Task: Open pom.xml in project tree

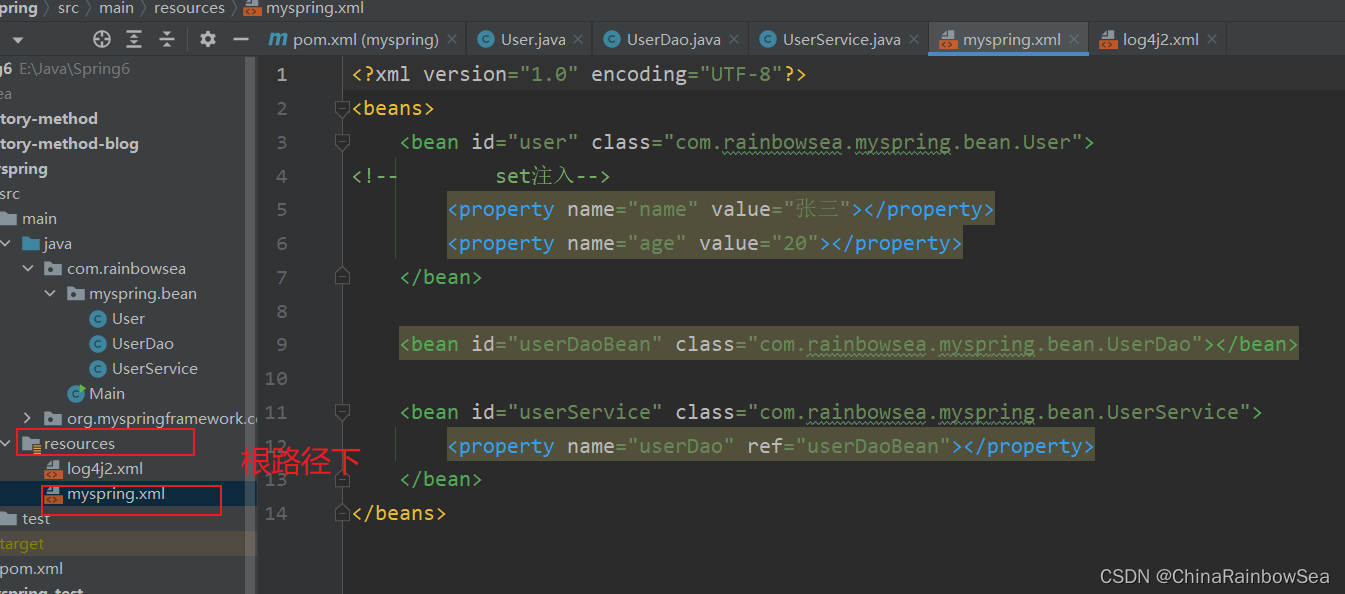Action: (31, 568)
